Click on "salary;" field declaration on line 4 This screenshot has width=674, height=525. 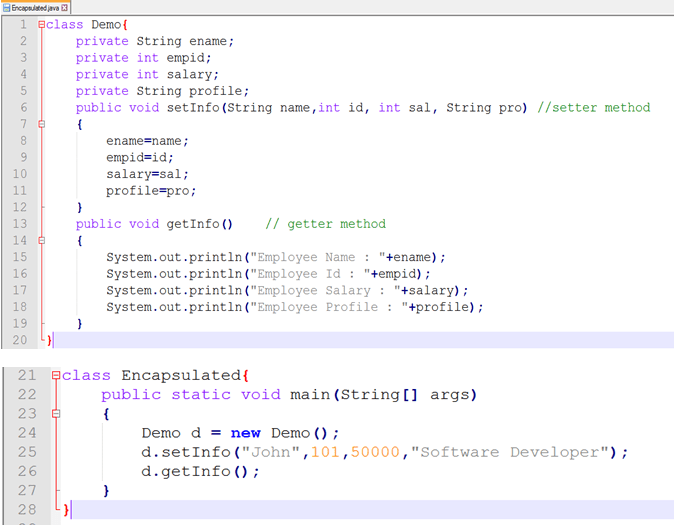[193, 74]
